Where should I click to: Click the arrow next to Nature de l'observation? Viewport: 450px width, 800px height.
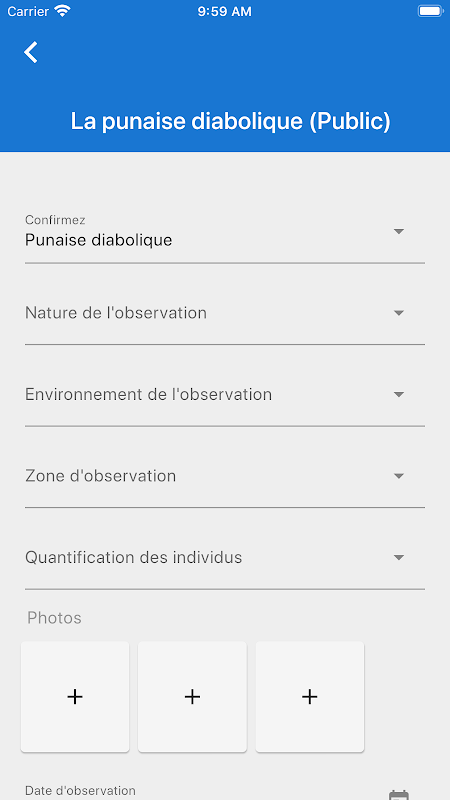399,313
